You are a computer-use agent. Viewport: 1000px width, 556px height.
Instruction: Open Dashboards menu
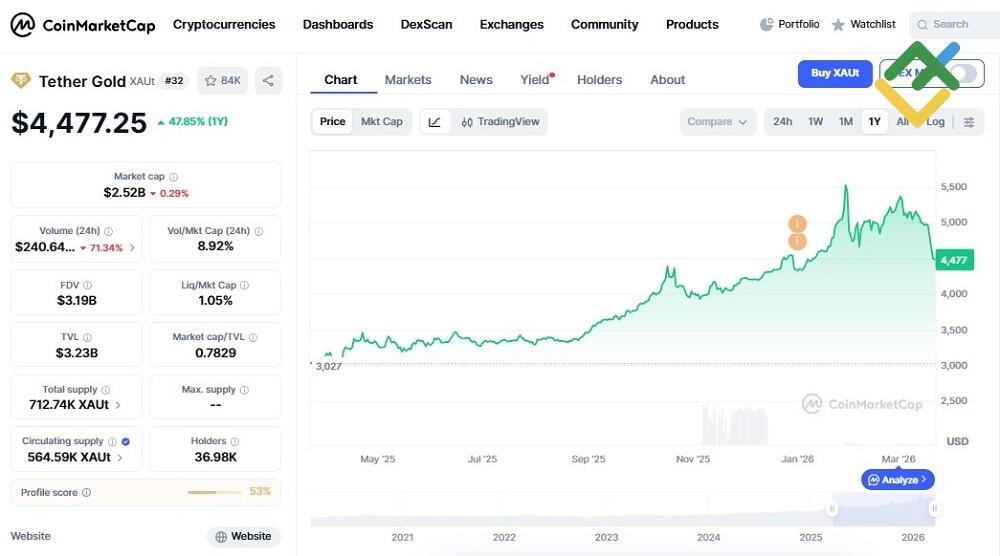tap(338, 24)
